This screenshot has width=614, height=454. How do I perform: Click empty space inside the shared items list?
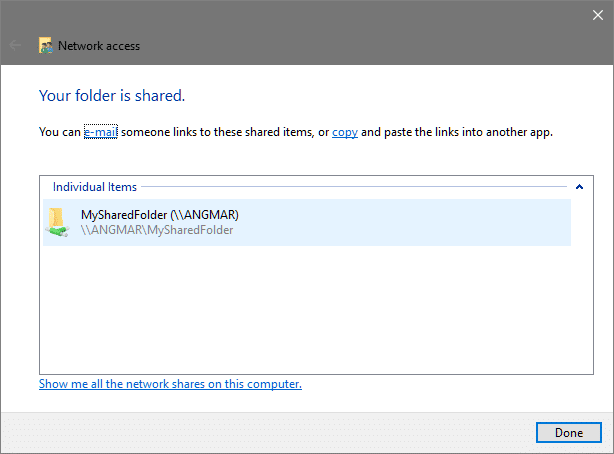click(316, 309)
